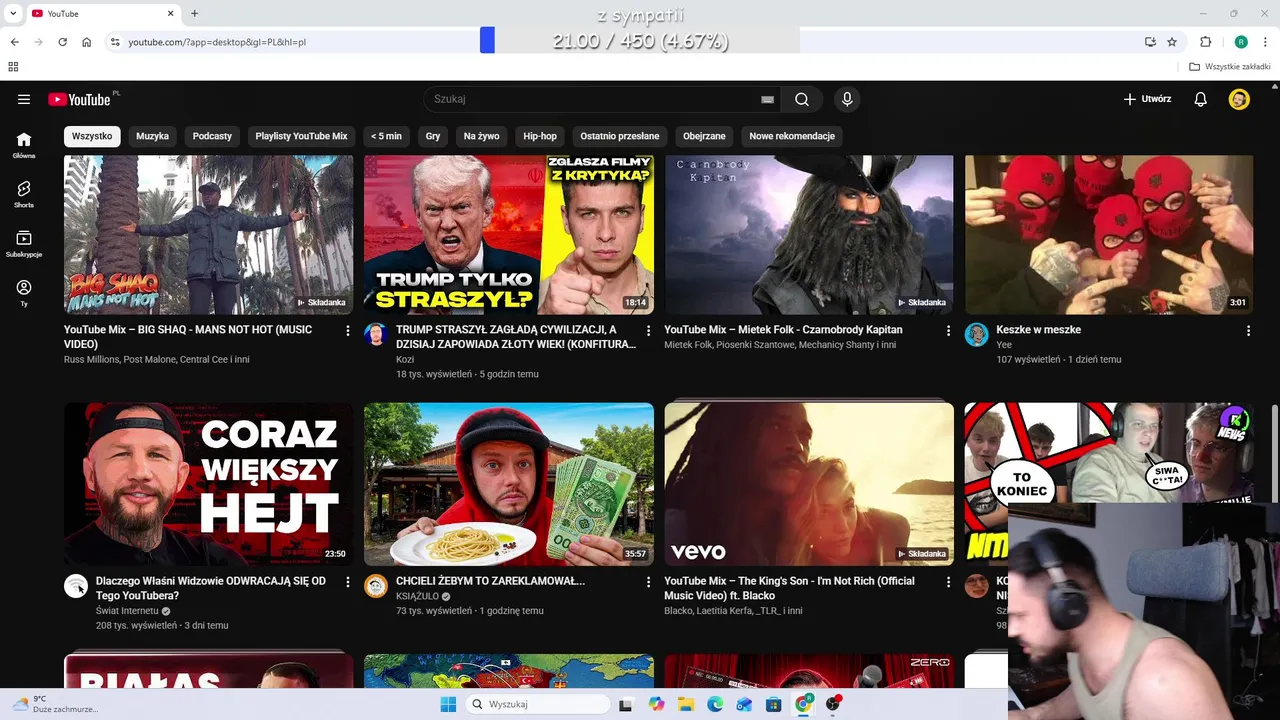
Task: Open Yee channel avatar
Action: [976, 334]
